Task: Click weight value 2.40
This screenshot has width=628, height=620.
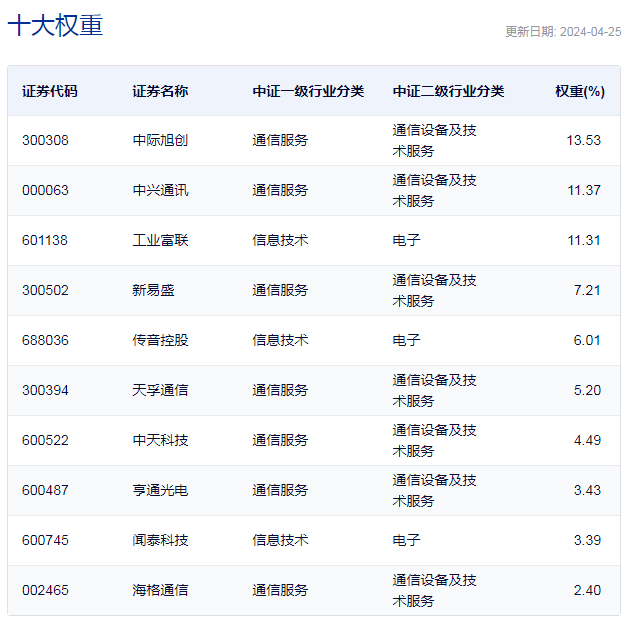Action: 587,591
